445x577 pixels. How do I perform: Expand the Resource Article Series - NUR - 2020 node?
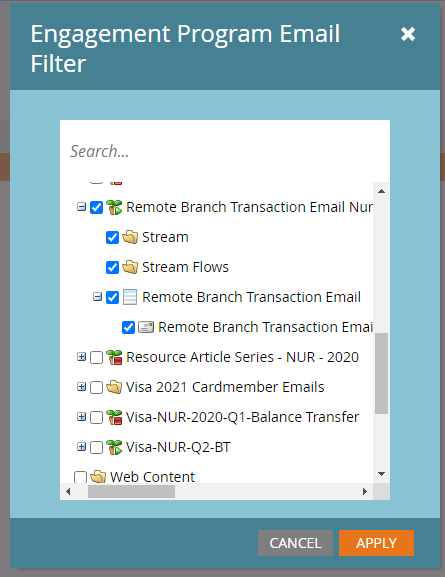click(x=81, y=357)
